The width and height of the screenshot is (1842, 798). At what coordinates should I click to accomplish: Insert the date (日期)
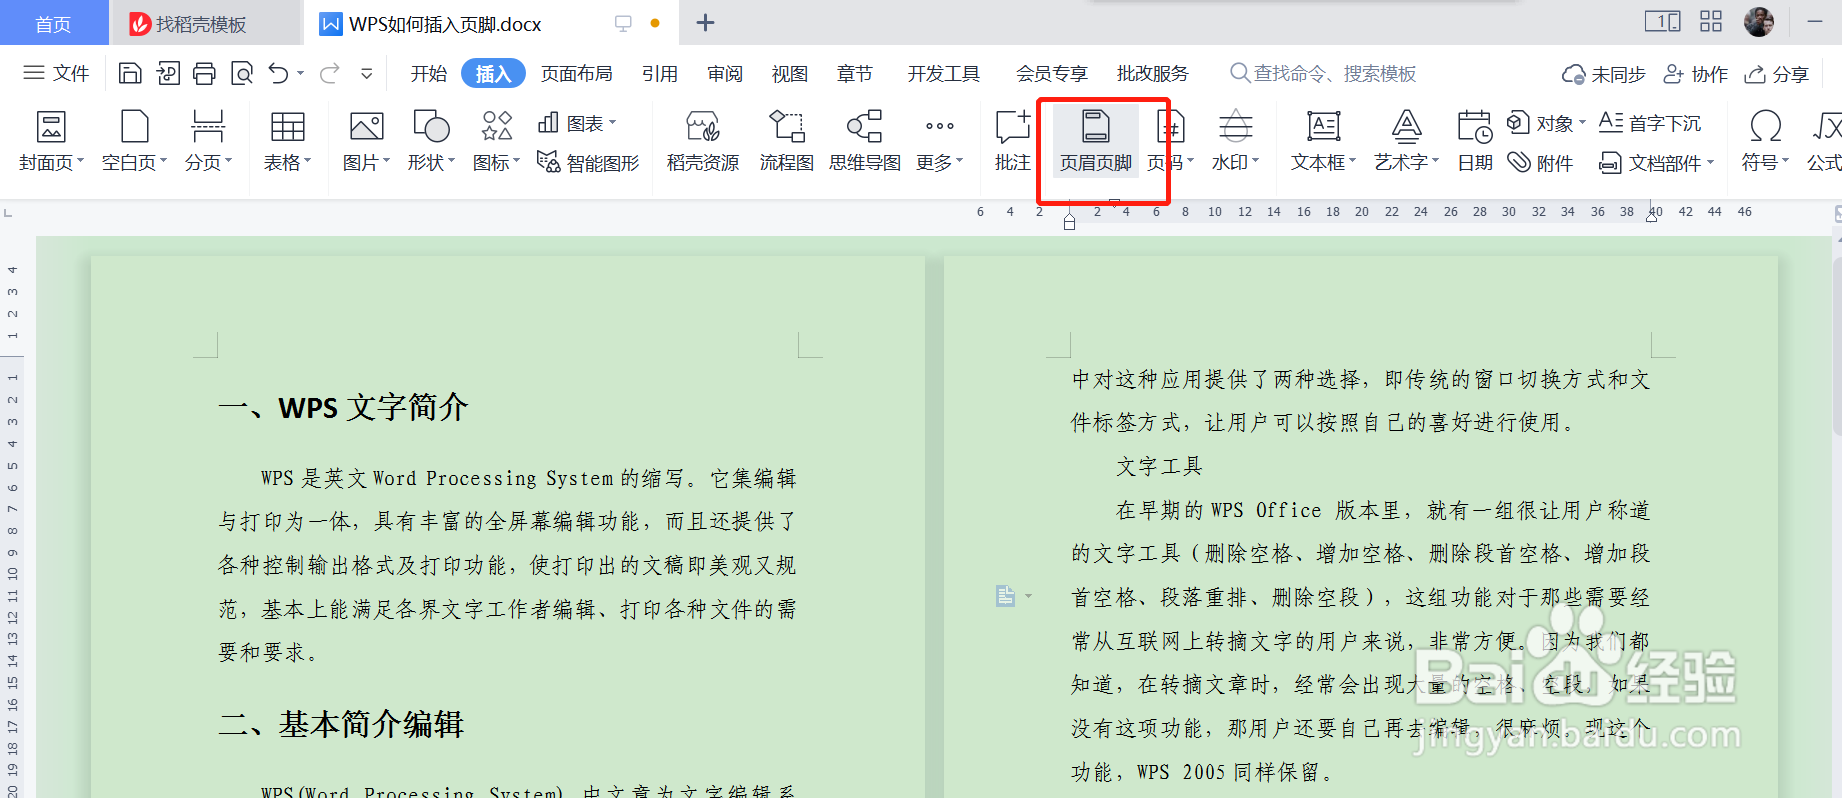1475,141
